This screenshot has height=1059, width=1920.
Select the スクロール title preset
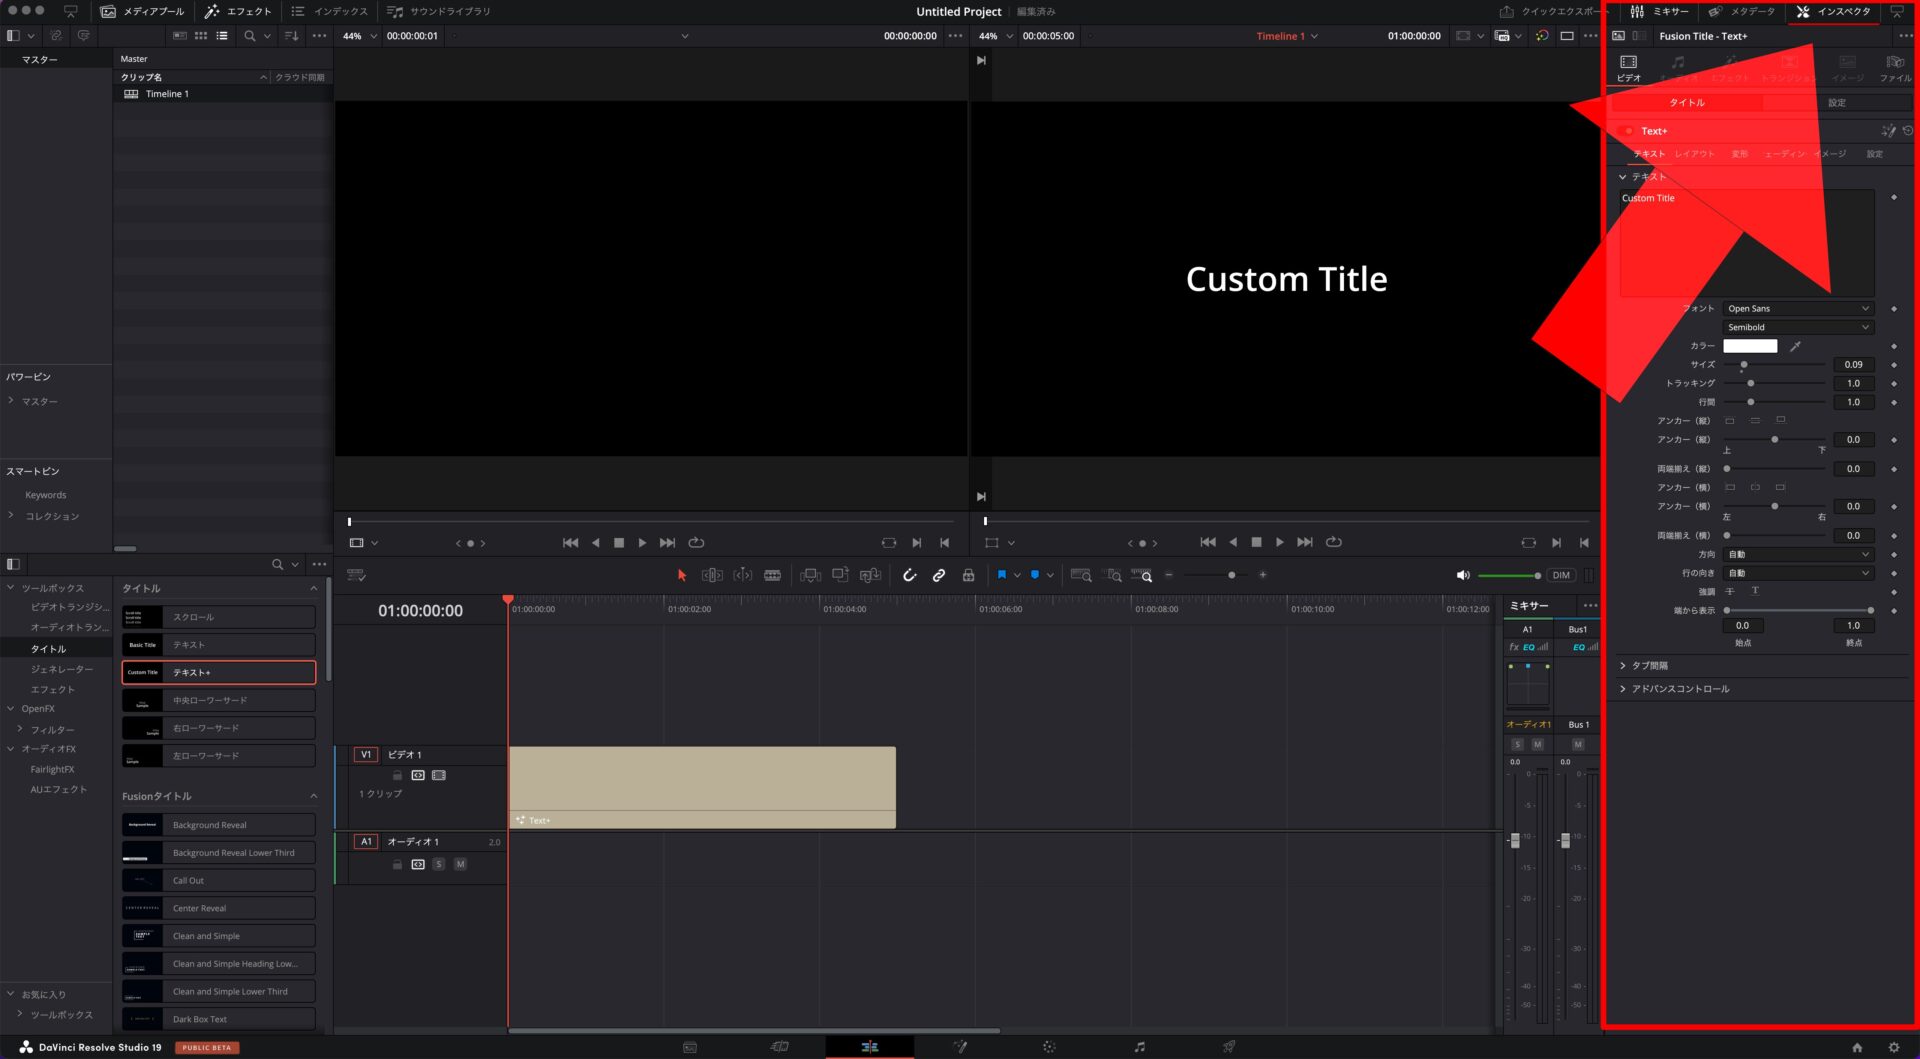pos(219,617)
